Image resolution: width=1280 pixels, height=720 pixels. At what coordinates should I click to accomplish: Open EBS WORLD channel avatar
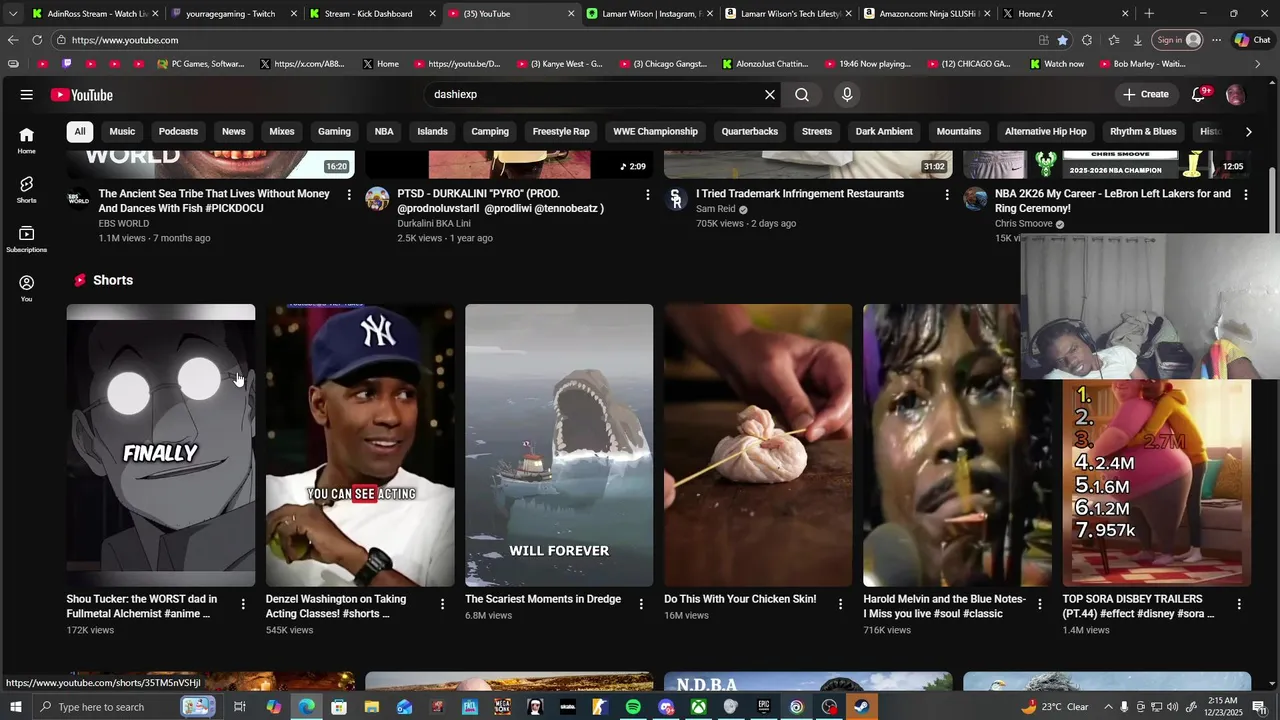point(78,198)
